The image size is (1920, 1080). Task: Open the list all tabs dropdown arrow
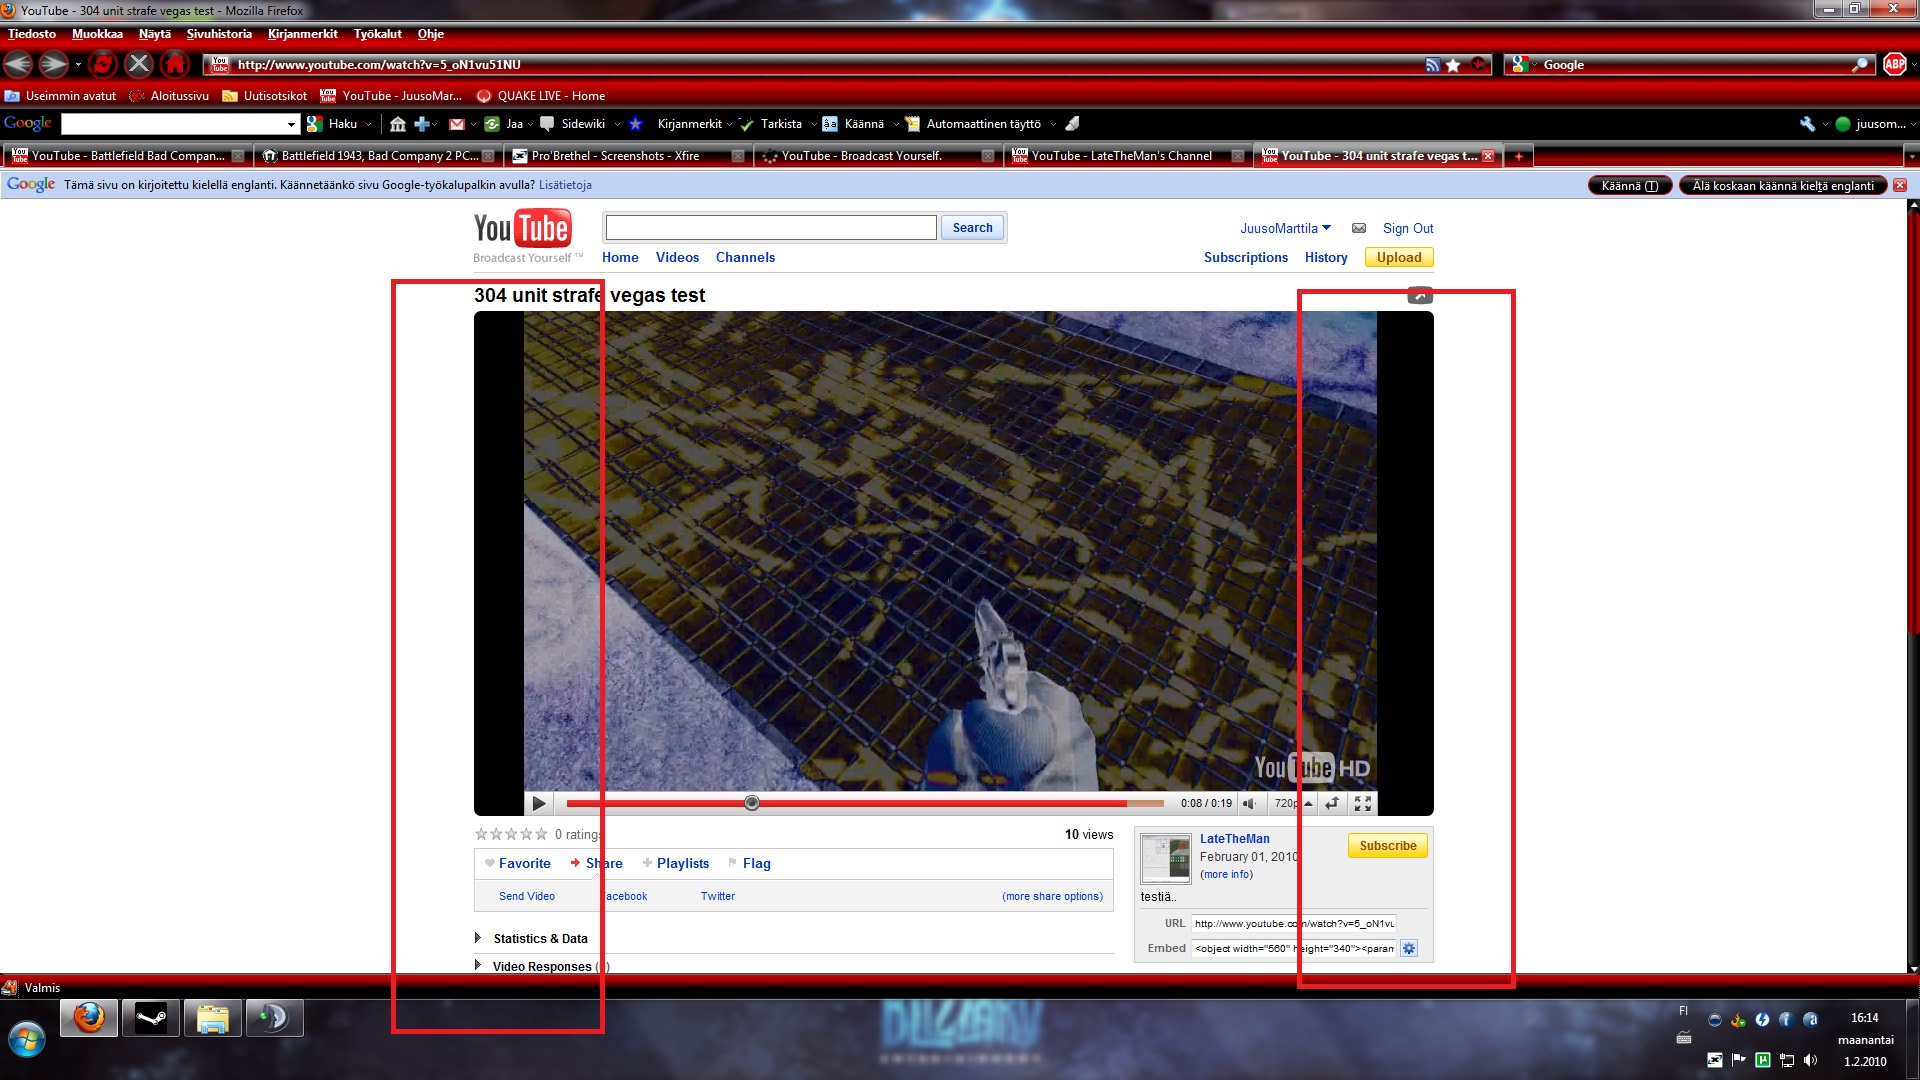pos(1911,156)
